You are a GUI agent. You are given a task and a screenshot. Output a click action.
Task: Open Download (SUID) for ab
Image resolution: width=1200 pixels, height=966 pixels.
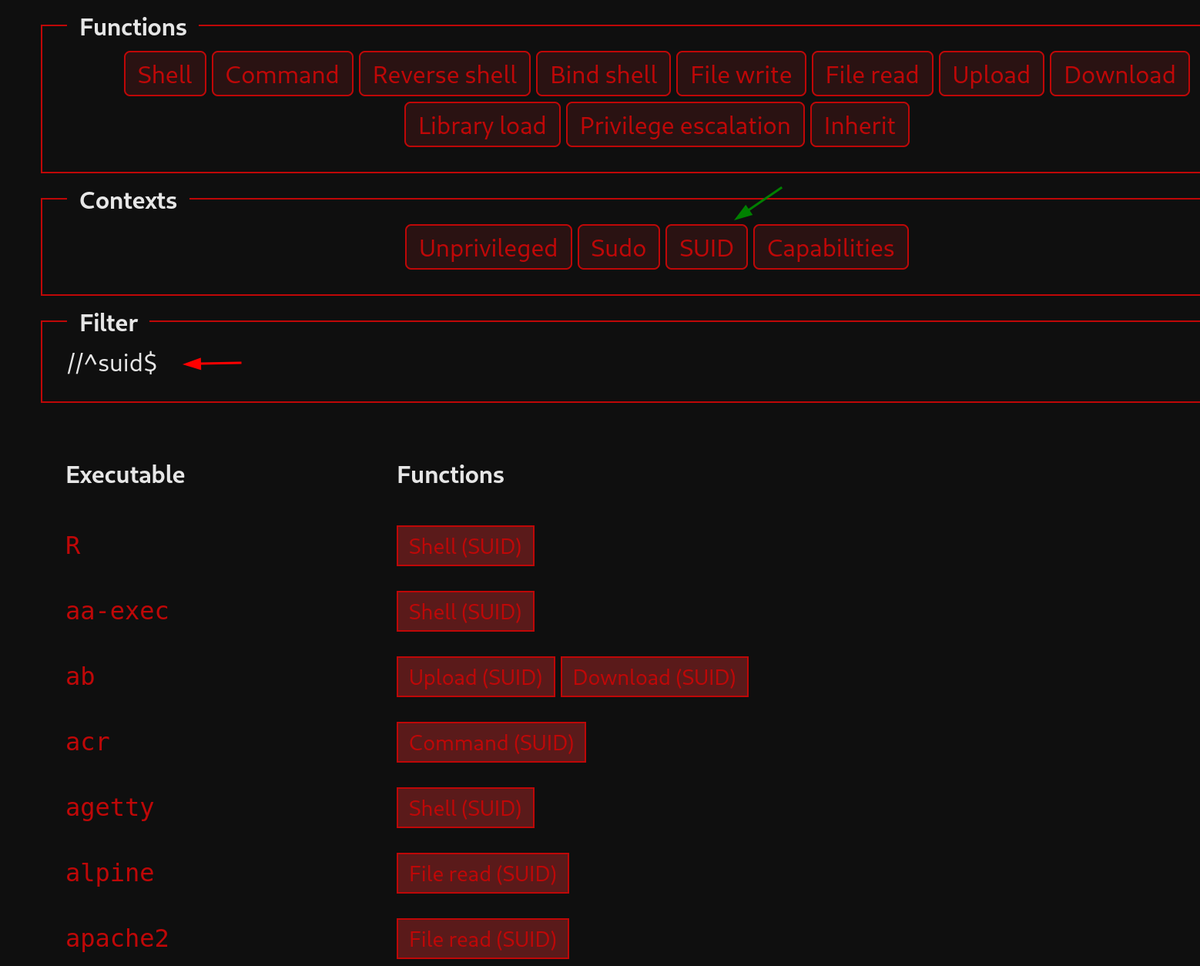point(654,677)
